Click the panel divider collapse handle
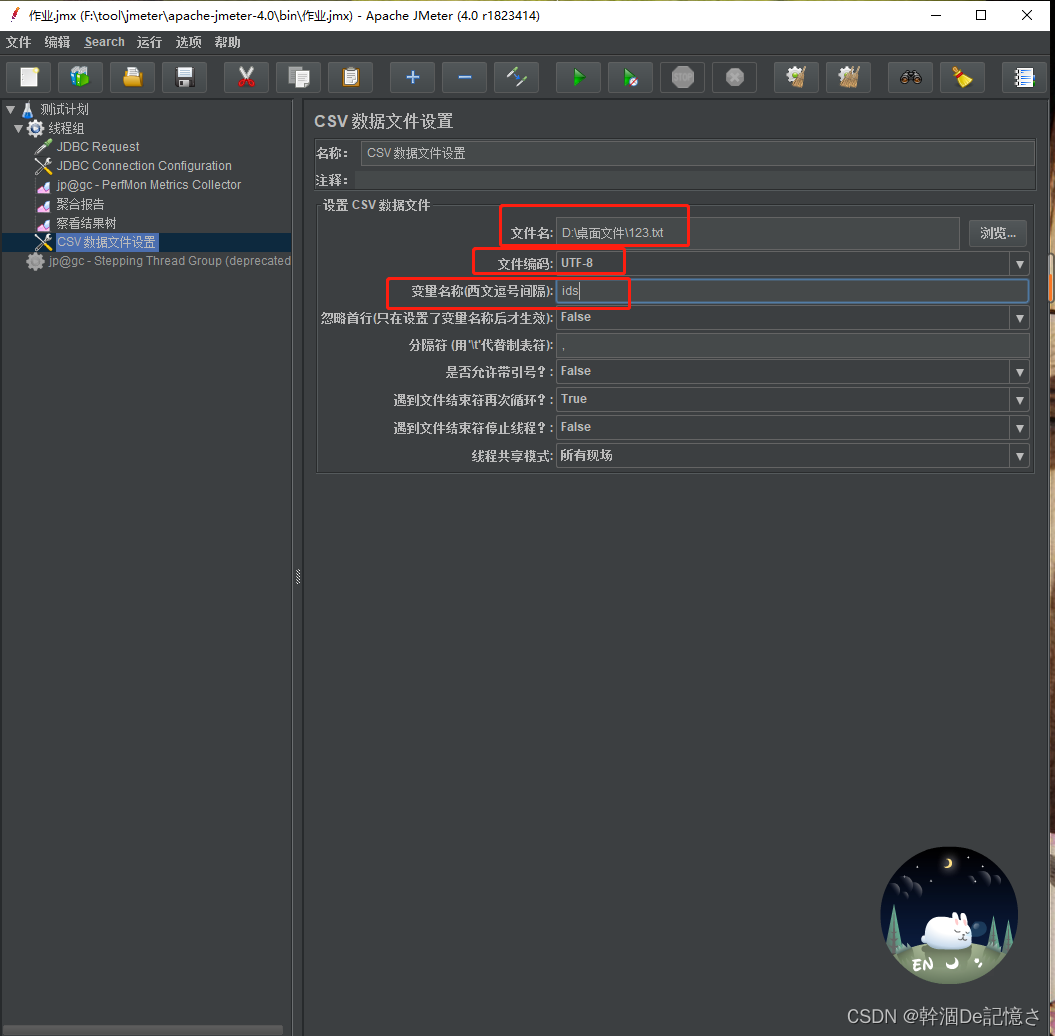Image resolution: width=1055 pixels, height=1036 pixels. coord(297,576)
